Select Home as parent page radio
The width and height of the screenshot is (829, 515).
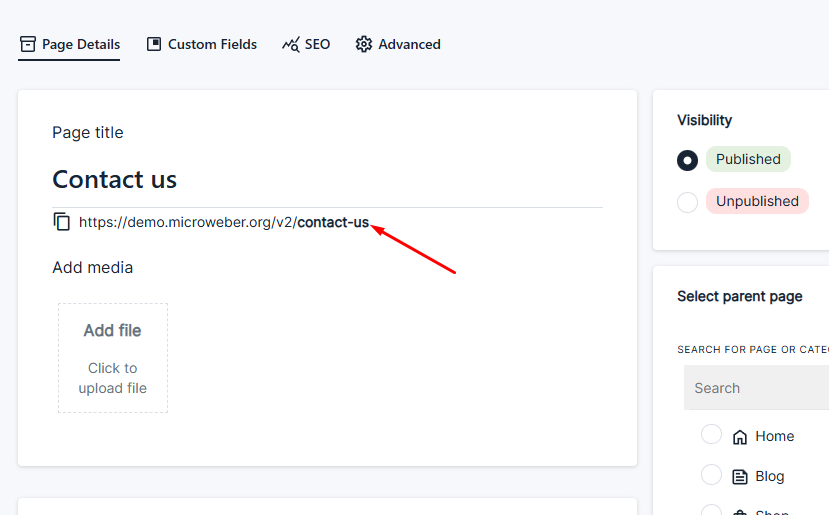point(711,434)
